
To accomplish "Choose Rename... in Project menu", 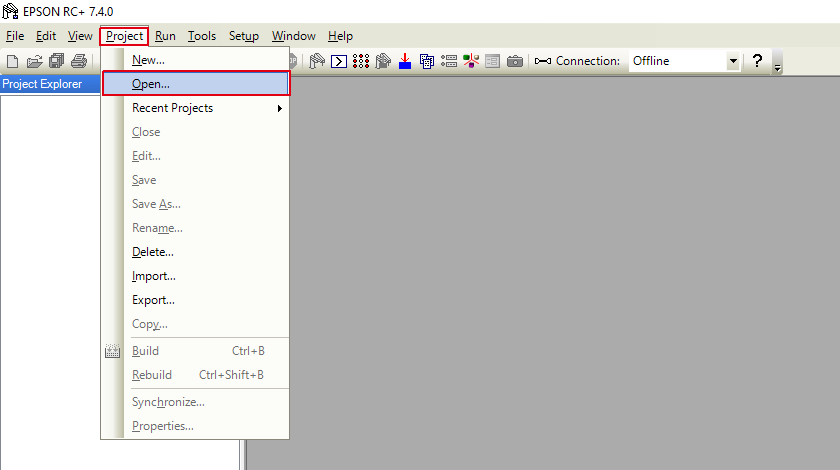I will click(x=196, y=228).
